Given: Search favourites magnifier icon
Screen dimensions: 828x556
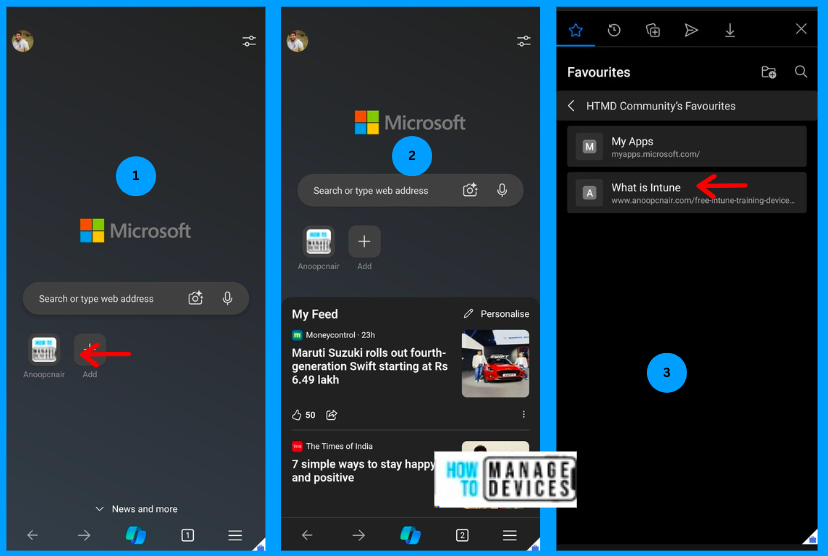Looking at the screenshot, I should click(x=801, y=71).
